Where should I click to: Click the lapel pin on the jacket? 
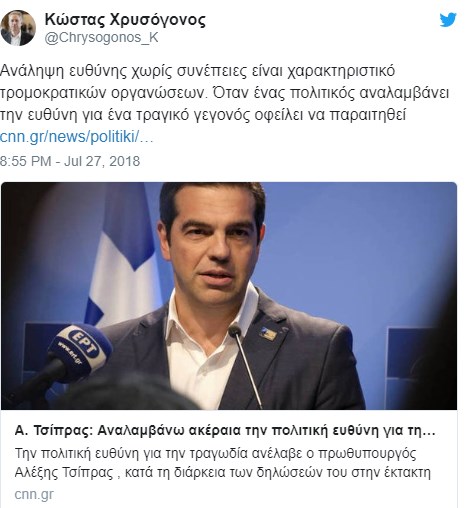pyautogui.click(x=268, y=334)
